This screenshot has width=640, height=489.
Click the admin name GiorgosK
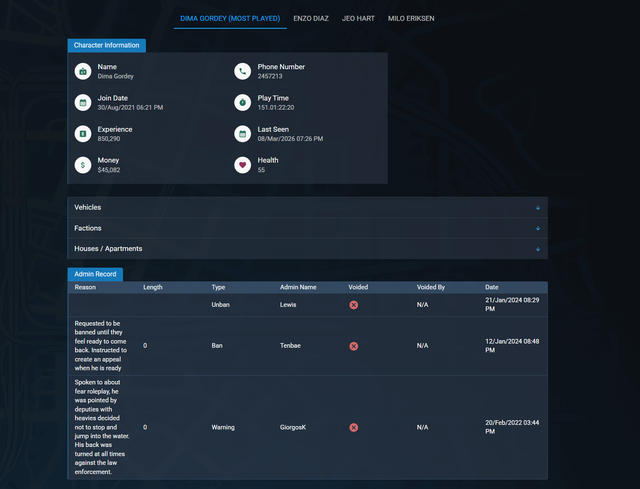293,427
